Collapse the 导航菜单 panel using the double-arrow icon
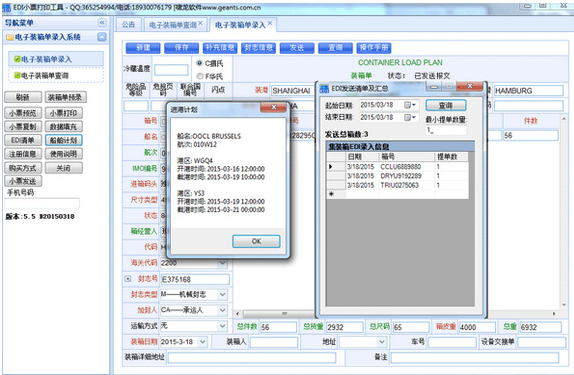 tap(102, 23)
